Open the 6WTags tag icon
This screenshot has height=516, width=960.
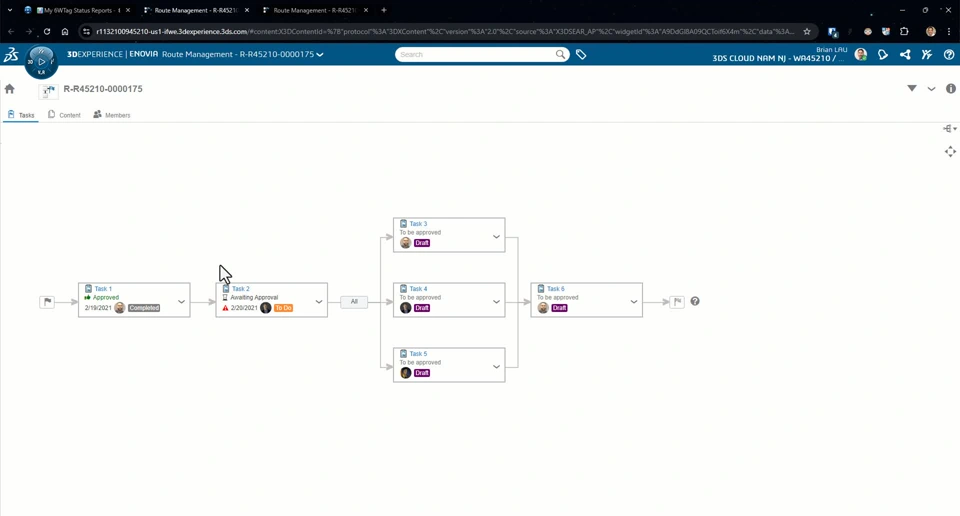[581, 54]
